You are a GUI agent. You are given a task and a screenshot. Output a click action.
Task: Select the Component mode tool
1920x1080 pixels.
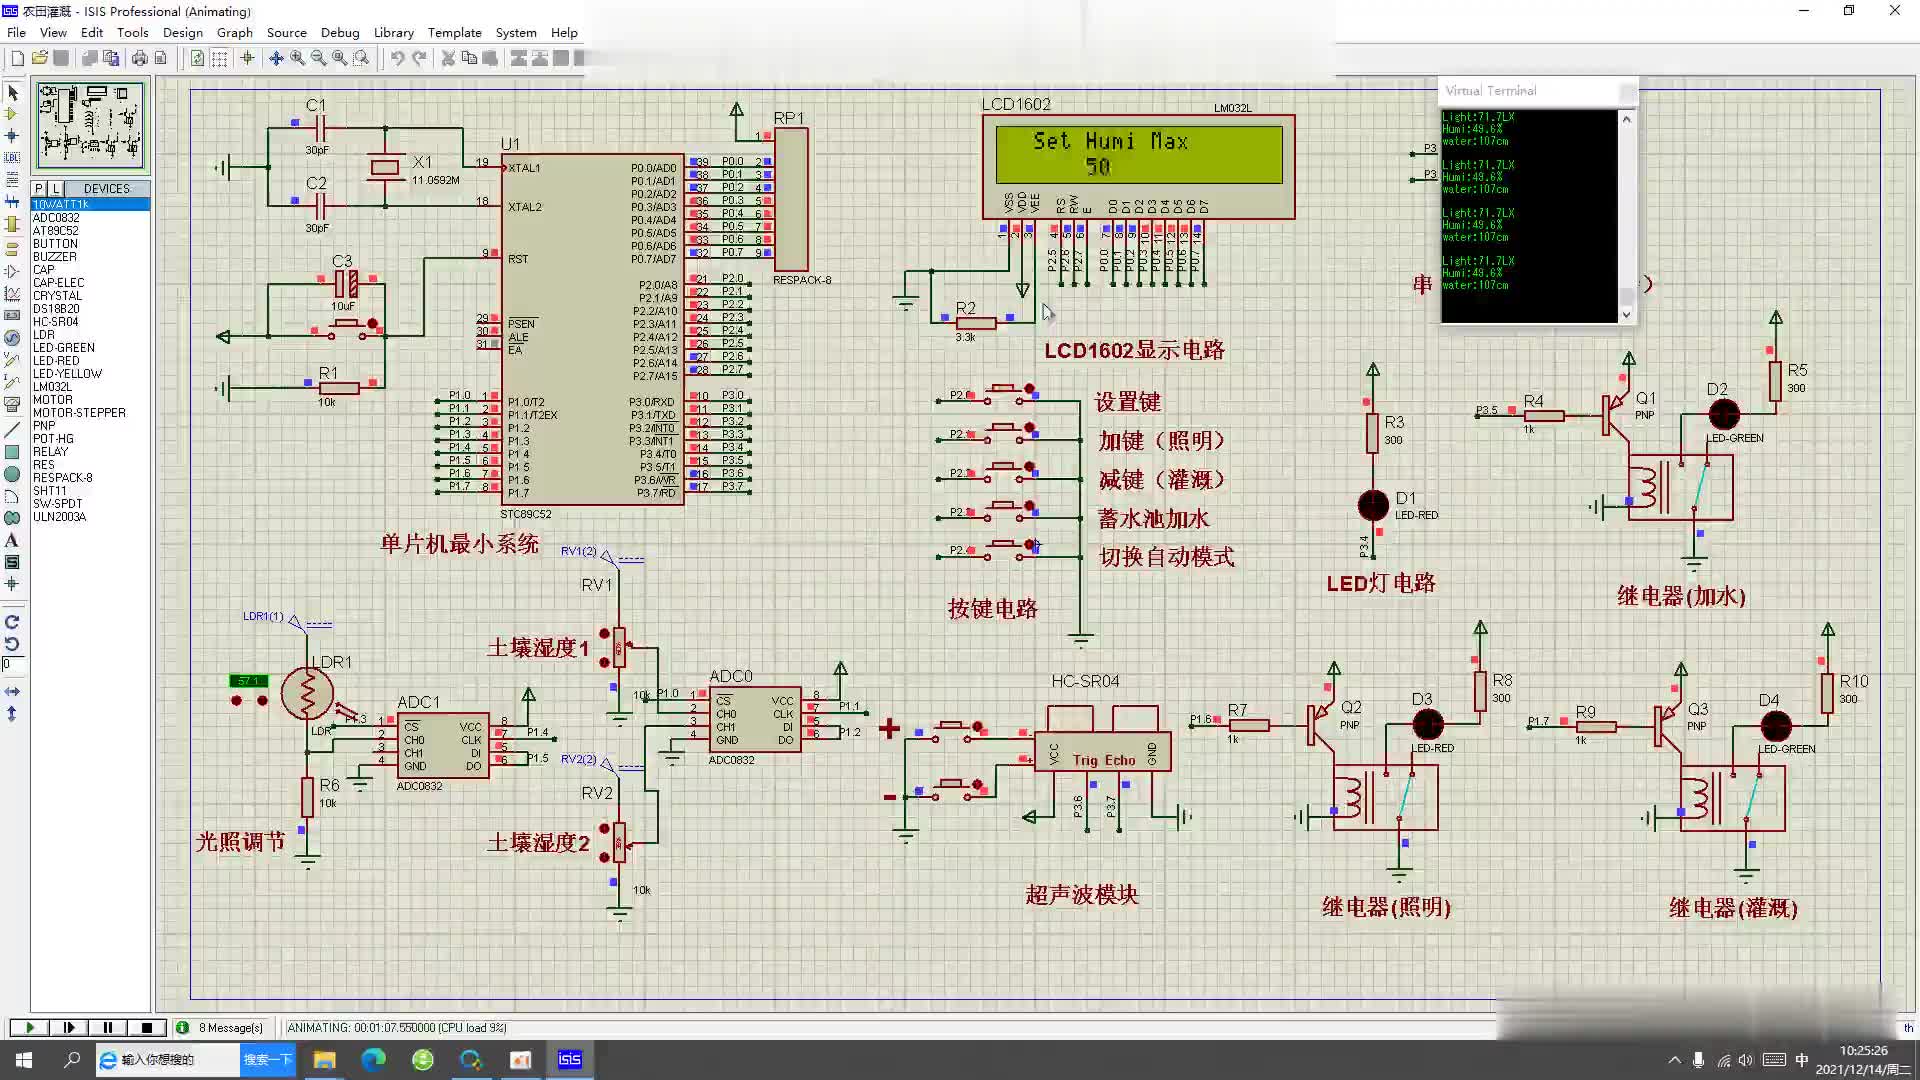(12, 114)
